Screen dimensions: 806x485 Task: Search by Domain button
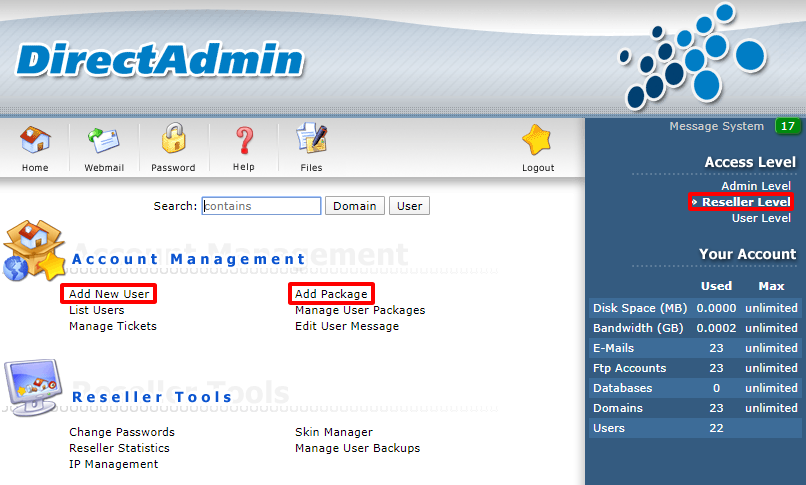355,206
